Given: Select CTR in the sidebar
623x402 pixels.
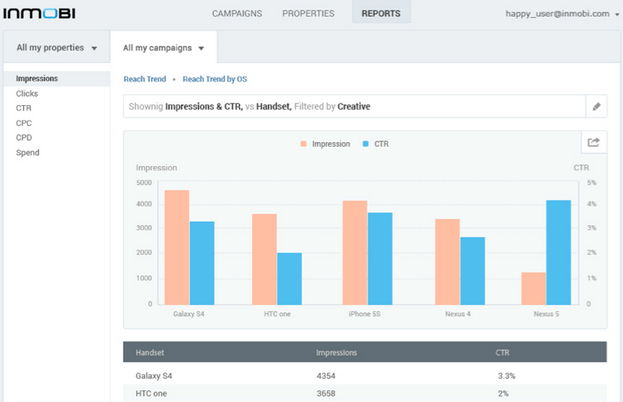Looking at the screenshot, I should point(23,108).
